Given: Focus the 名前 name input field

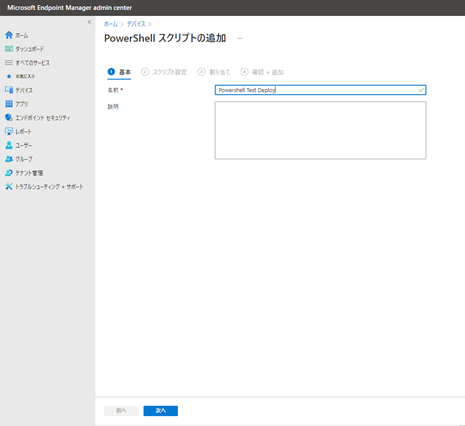Looking at the screenshot, I should (320, 90).
